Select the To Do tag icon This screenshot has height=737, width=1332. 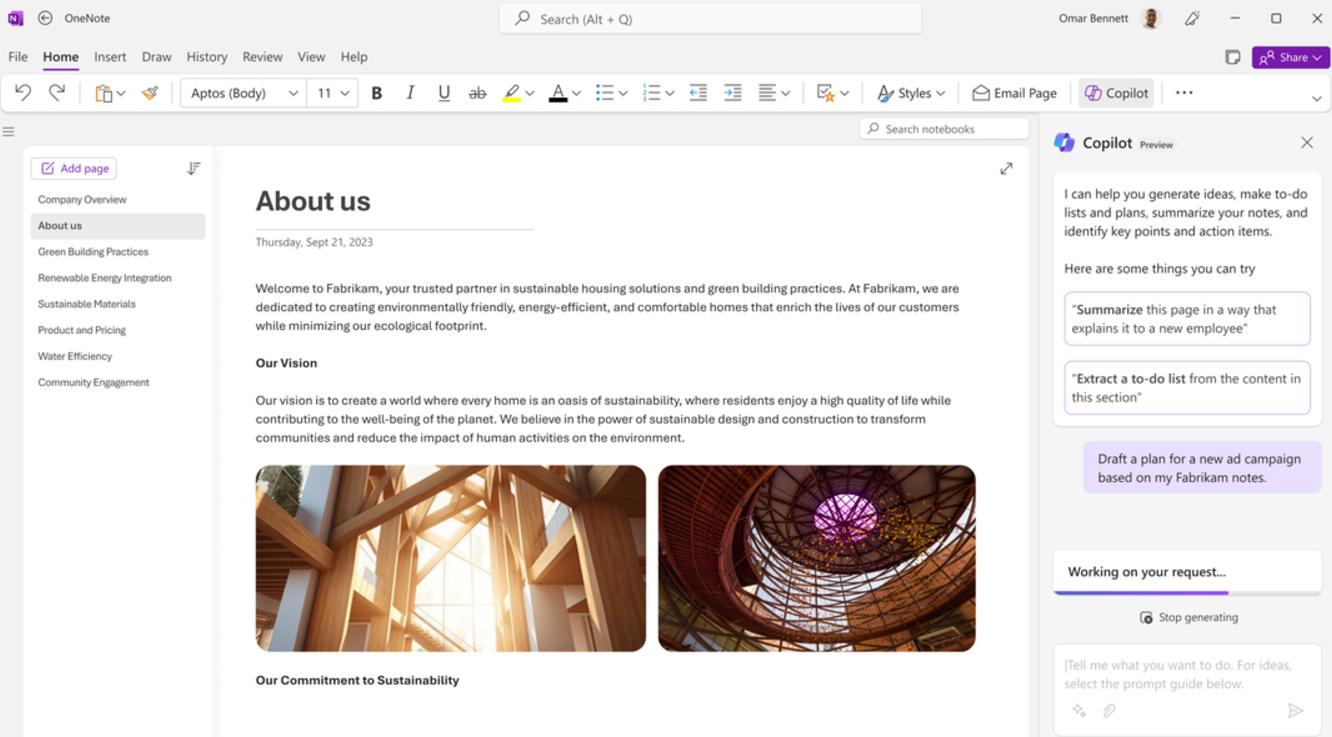pyautogui.click(x=827, y=92)
